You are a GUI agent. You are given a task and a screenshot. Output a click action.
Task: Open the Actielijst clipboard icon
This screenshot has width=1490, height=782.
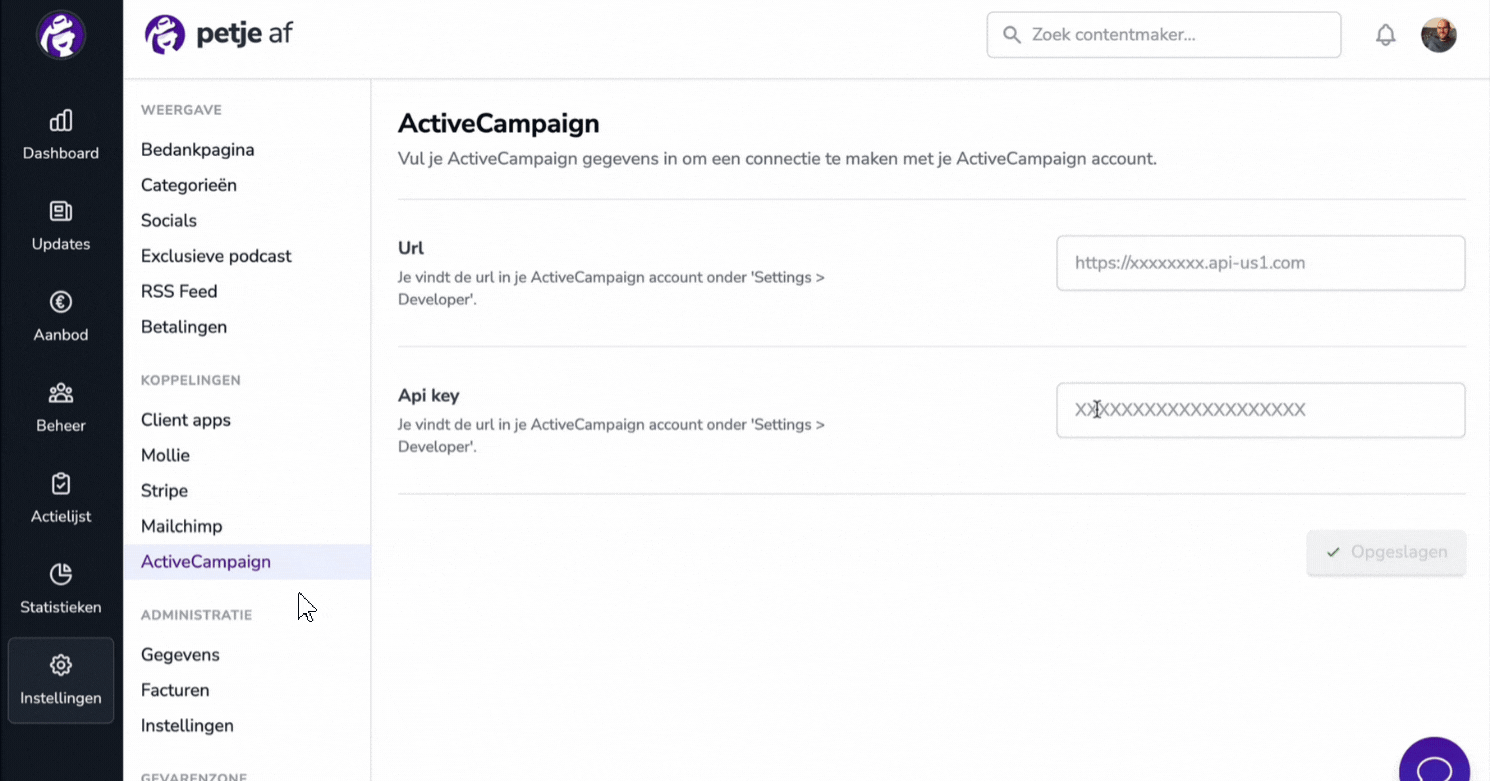pos(61,484)
